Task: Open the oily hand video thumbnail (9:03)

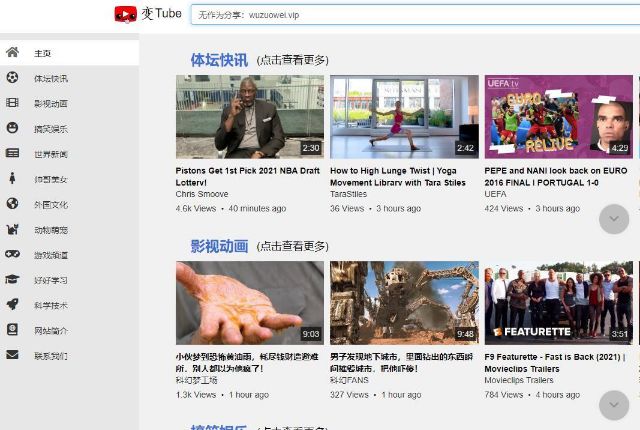Action: [x=250, y=303]
